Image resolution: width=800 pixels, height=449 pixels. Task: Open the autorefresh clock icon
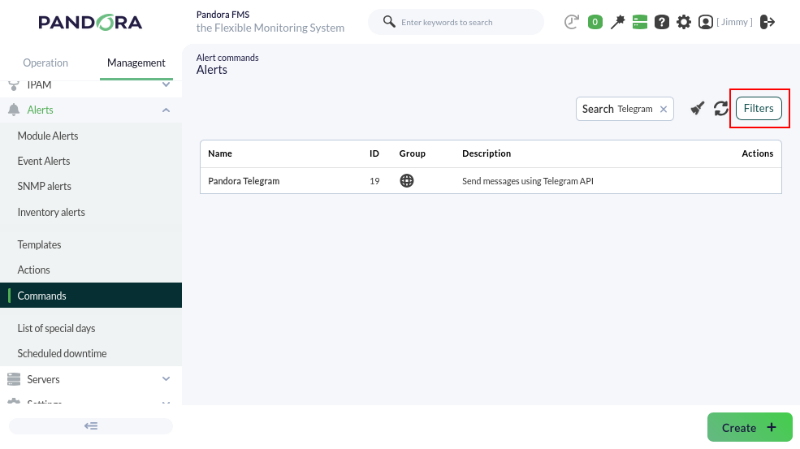coord(571,22)
